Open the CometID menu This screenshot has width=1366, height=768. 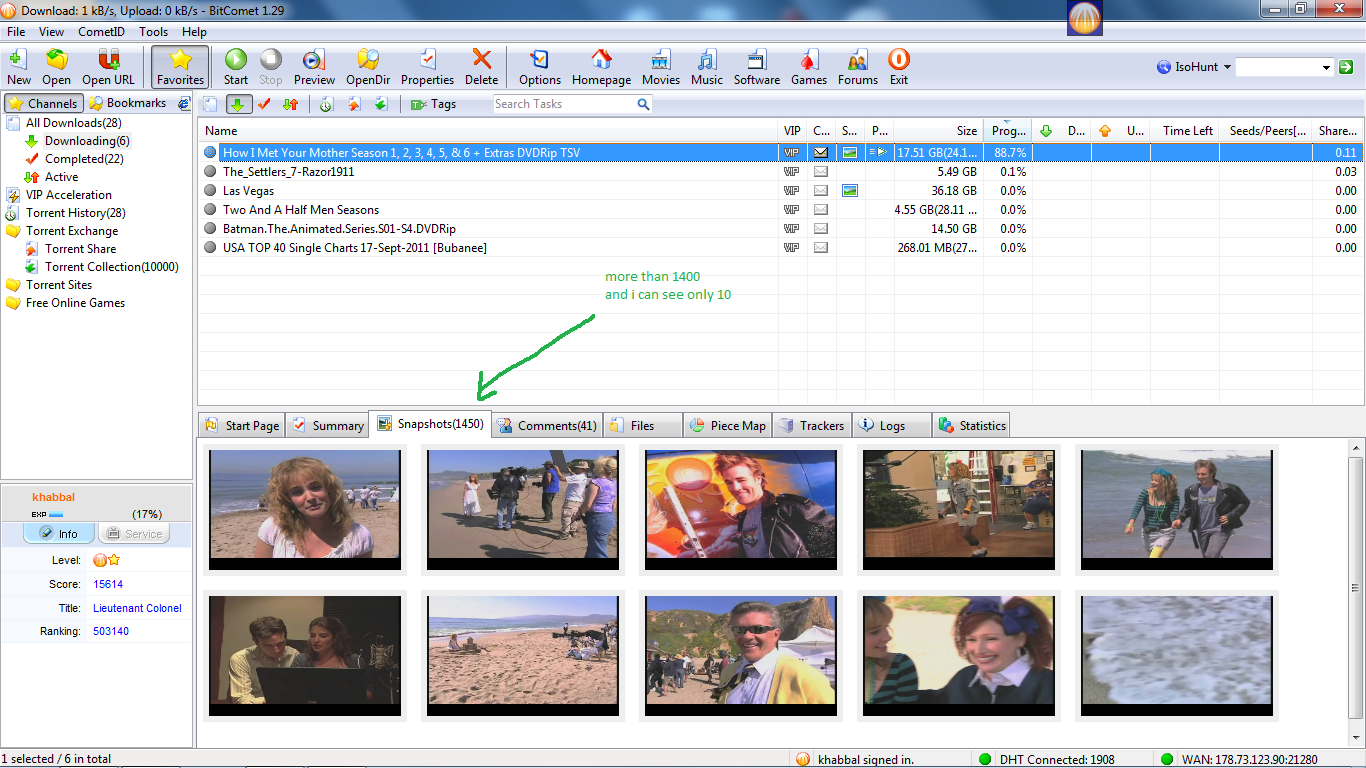[x=101, y=32]
